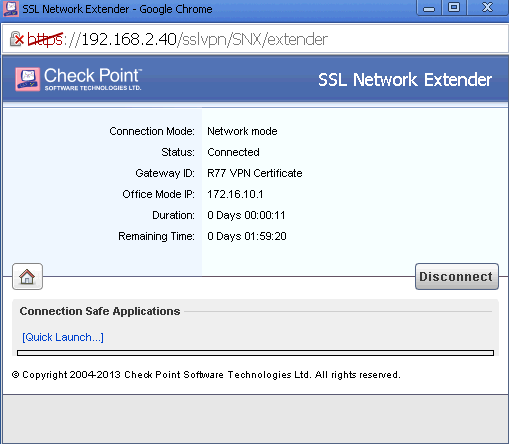
Task: Click the 'Gateway ID:' label
Action: tap(165, 173)
